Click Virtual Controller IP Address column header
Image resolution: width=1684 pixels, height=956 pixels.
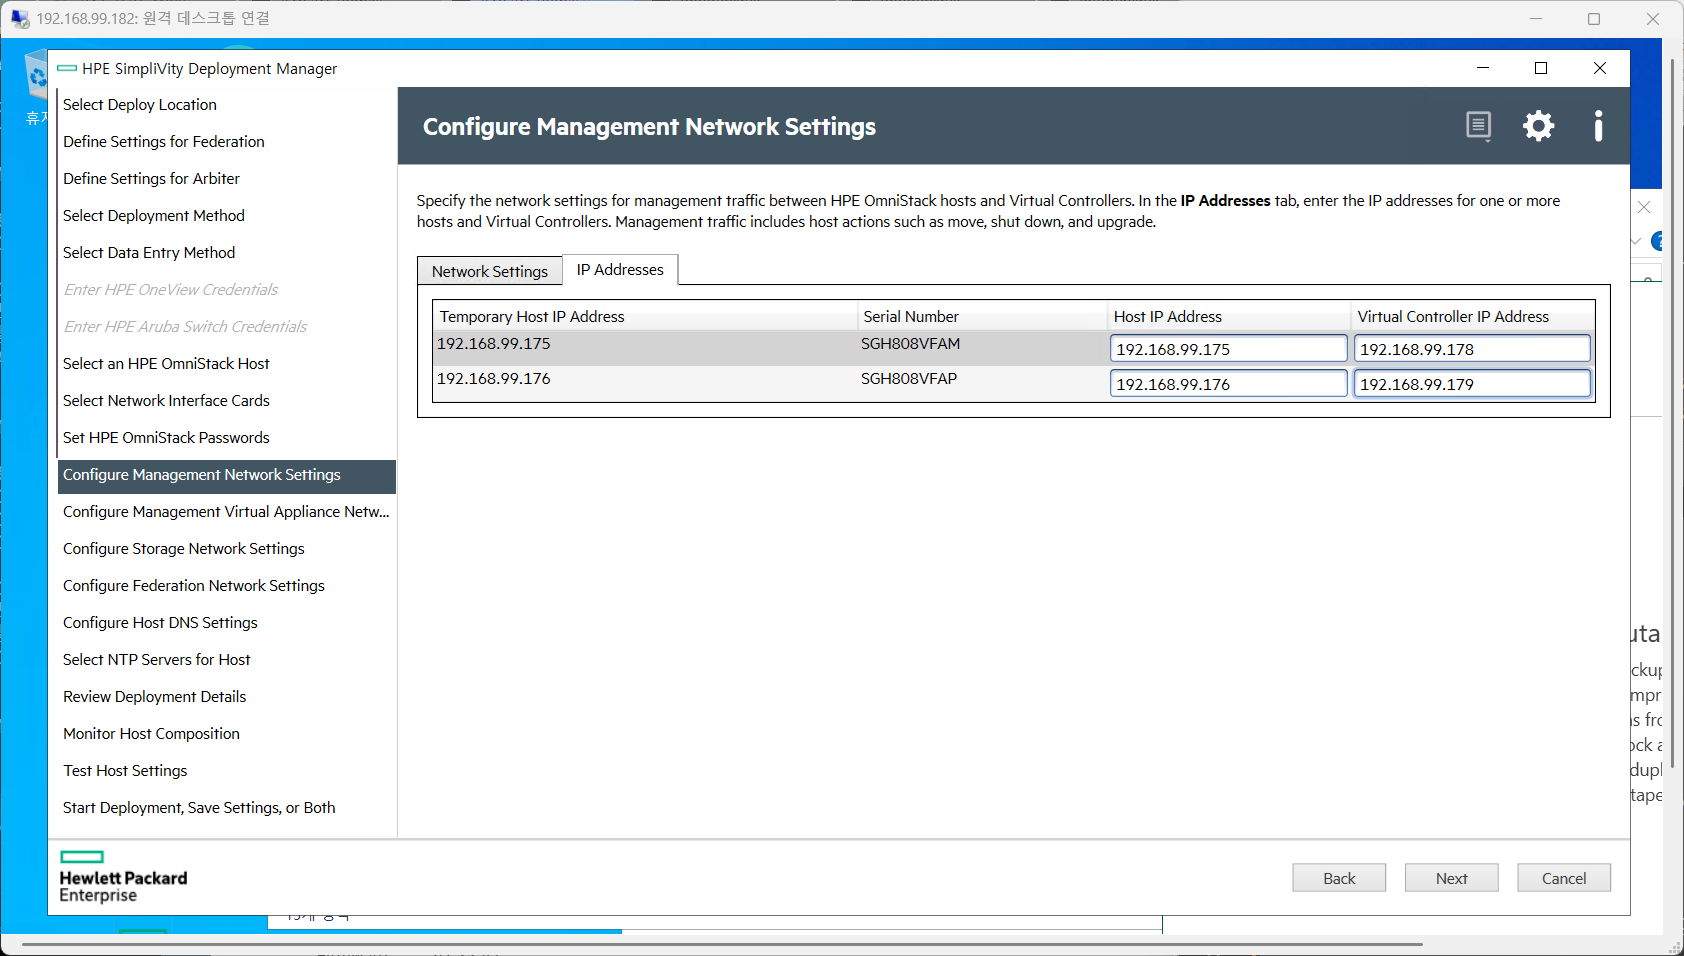[x=1472, y=316]
